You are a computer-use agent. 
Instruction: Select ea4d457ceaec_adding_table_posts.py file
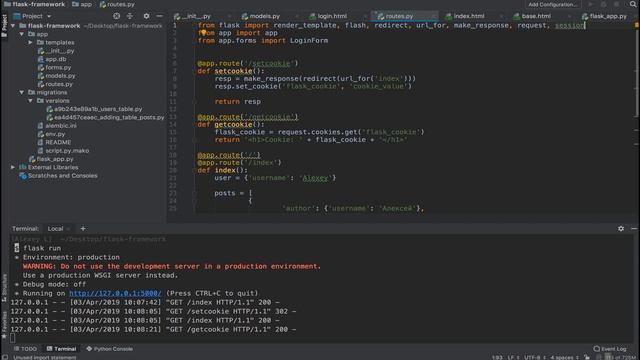pos(105,118)
